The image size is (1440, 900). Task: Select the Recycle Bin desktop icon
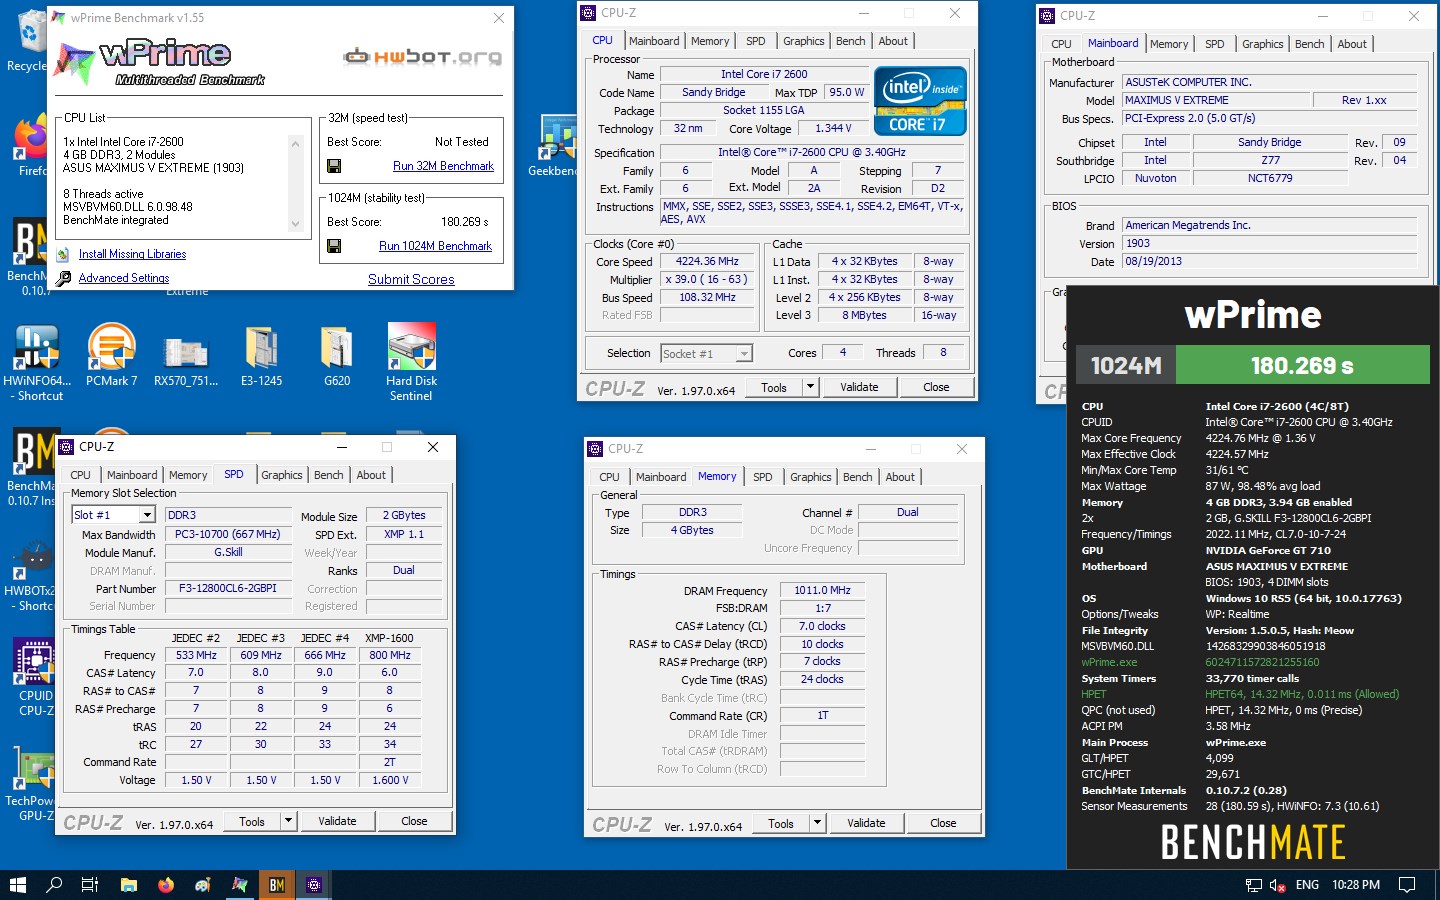click(x=28, y=42)
